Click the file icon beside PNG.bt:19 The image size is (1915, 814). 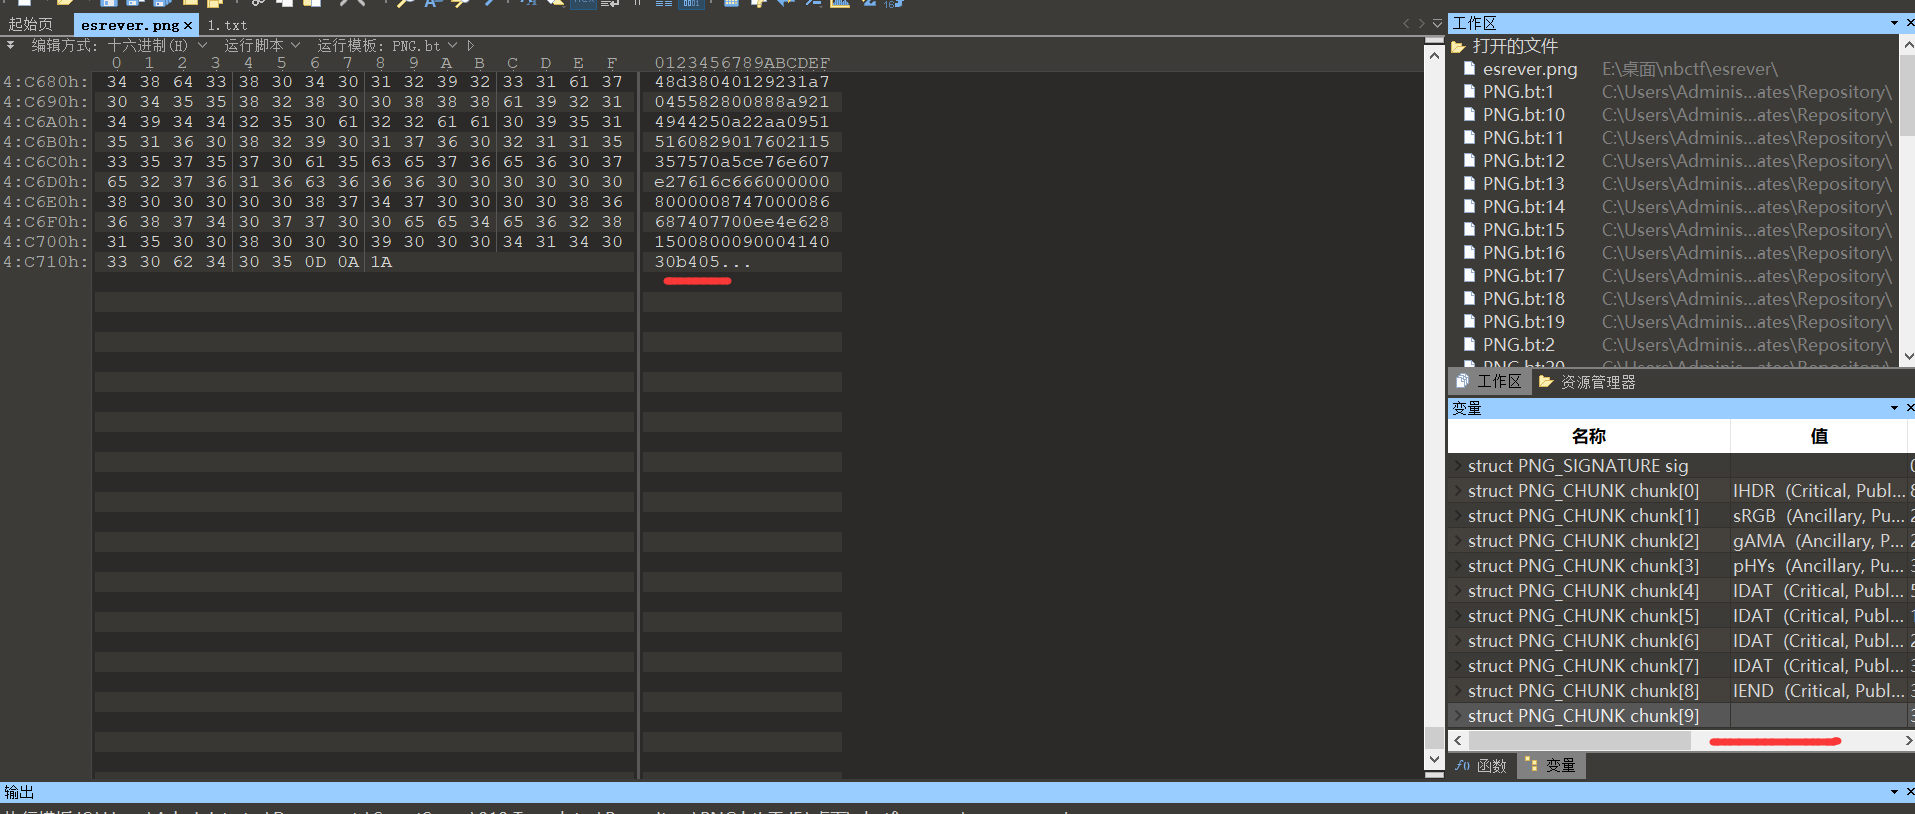pos(1469,322)
